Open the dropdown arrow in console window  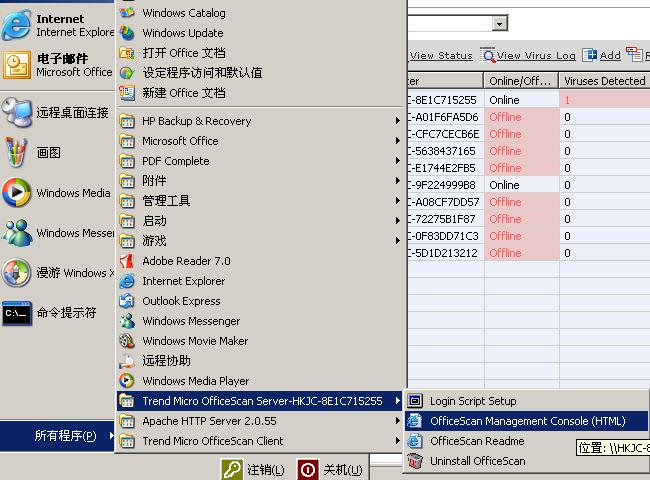pos(500,24)
